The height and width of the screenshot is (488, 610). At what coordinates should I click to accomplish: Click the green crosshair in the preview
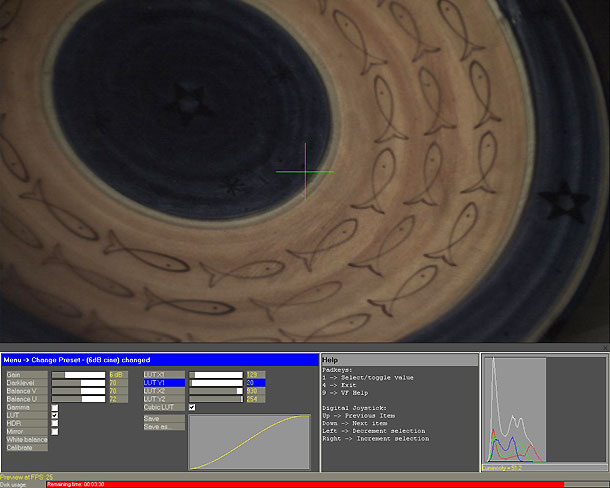pos(305,172)
